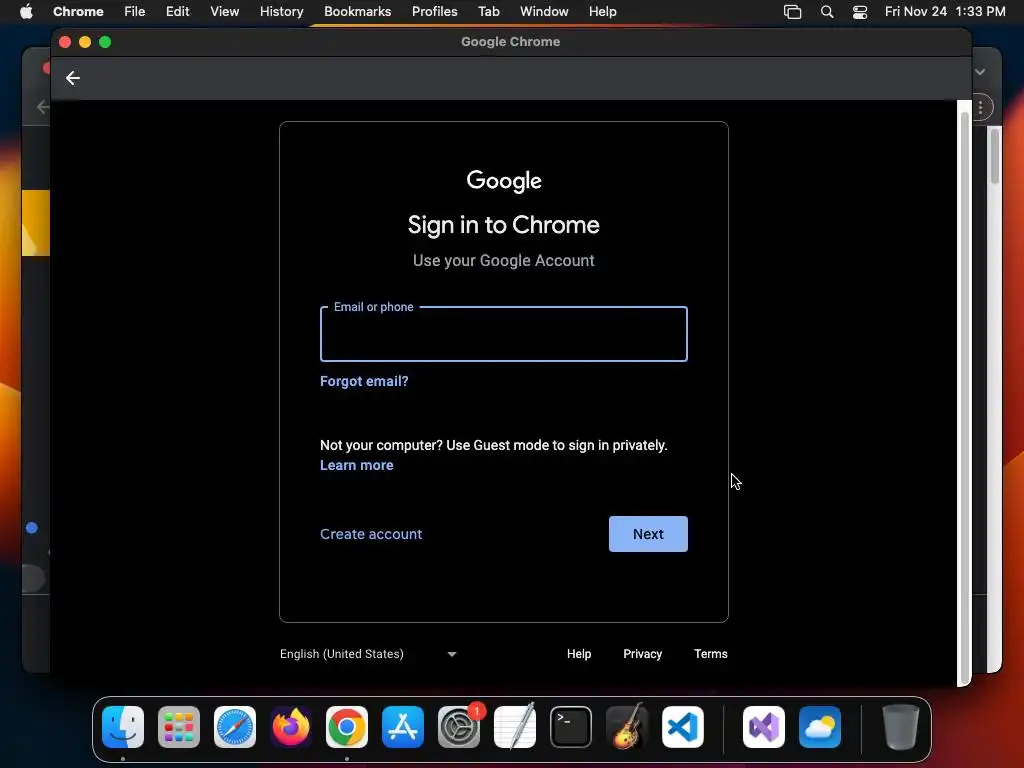Open the Trash from the Dock
This screenshot has height=768, width=1024.
(901, 727)
